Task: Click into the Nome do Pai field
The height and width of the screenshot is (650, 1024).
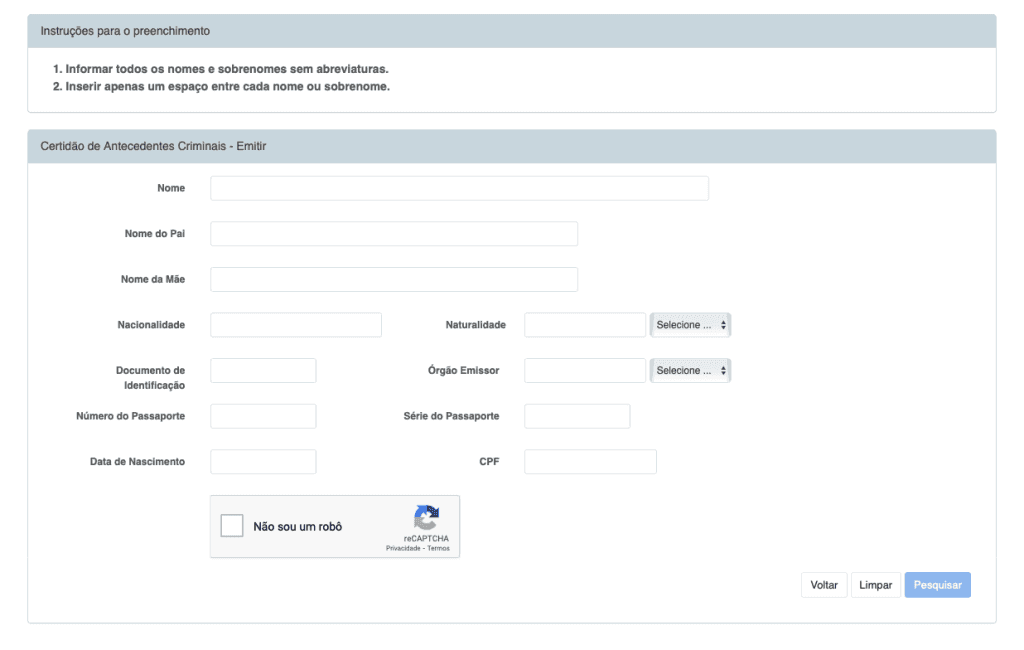Action: [394, 234]
